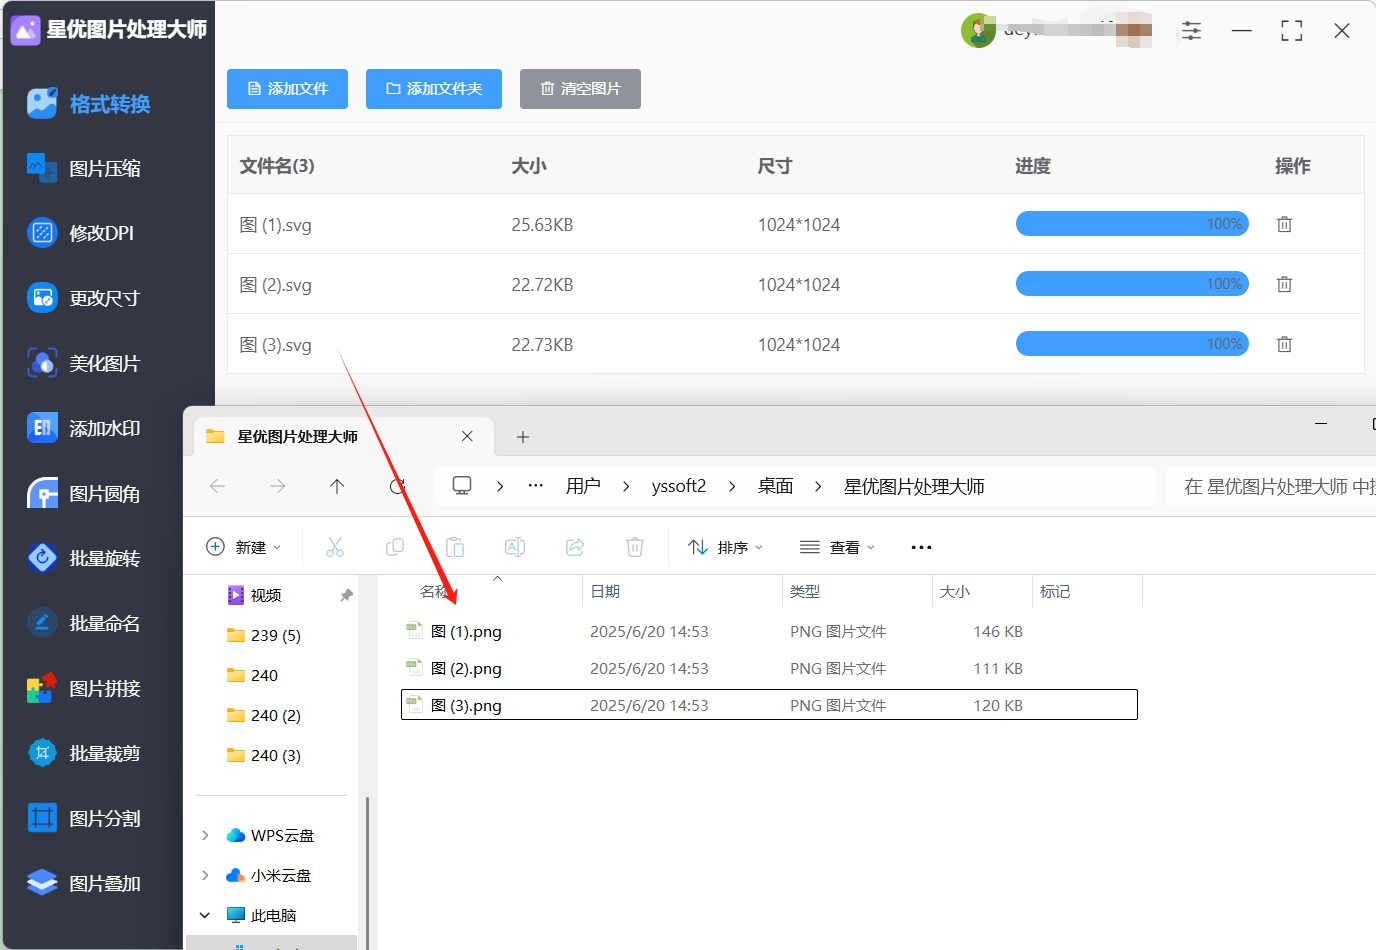Click Explorer paste icon
1376x950 pixels.
(x=455, y=547)
